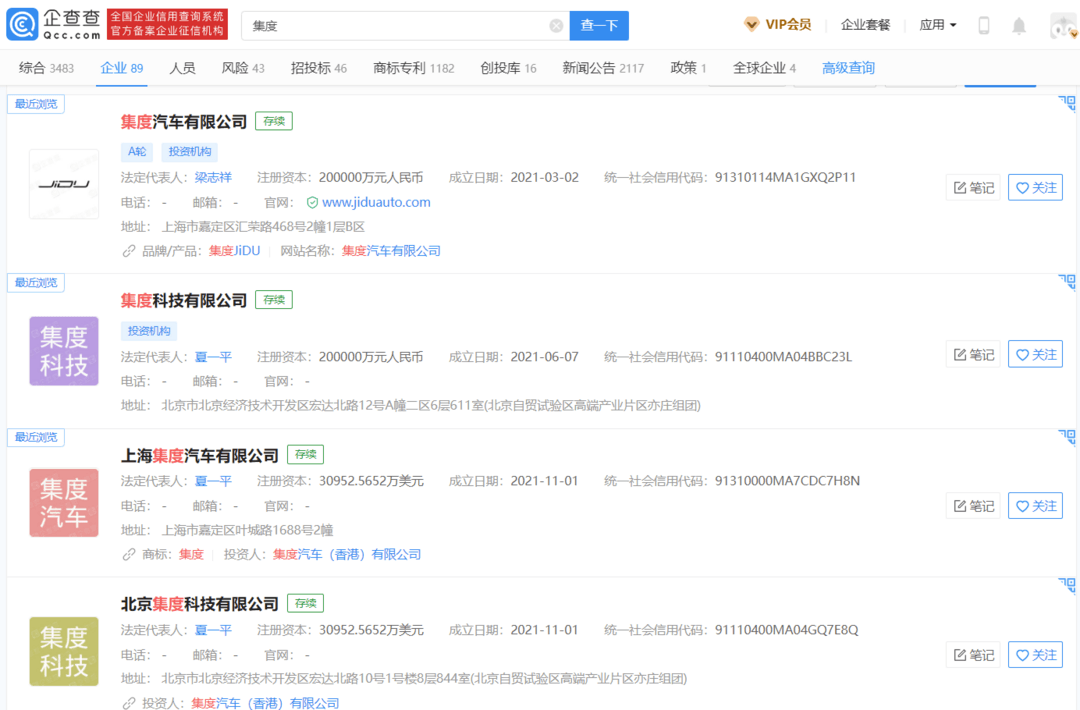The image size is (1080, 710).
Task: Click the olive 集度科技 logo
Action: tap(64, 651)
